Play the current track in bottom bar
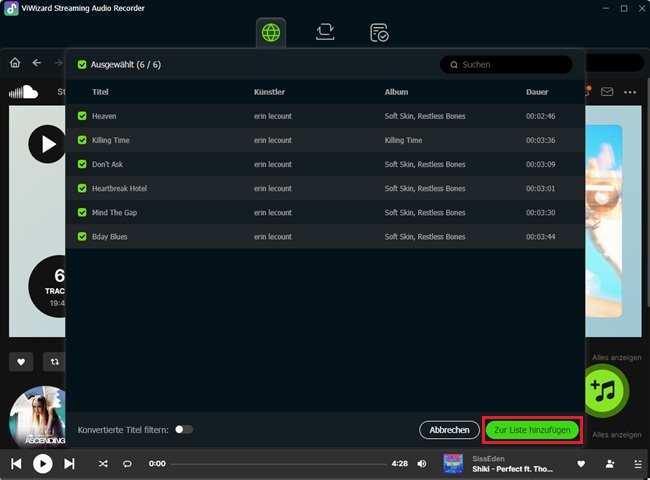This screenshot has width=650, height=480. click(x=43, y=464)
